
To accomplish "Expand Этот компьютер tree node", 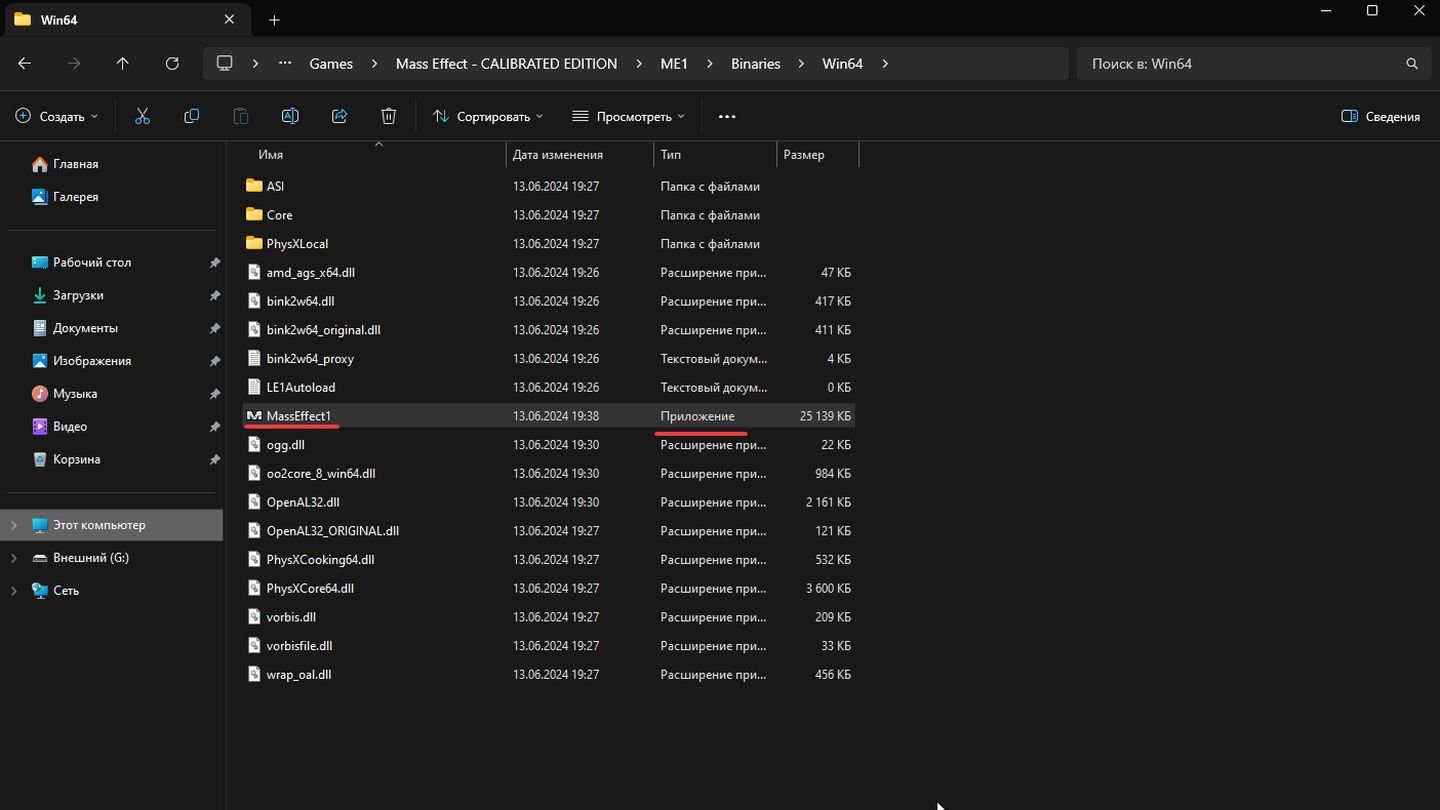I will [x=14, y=525].
